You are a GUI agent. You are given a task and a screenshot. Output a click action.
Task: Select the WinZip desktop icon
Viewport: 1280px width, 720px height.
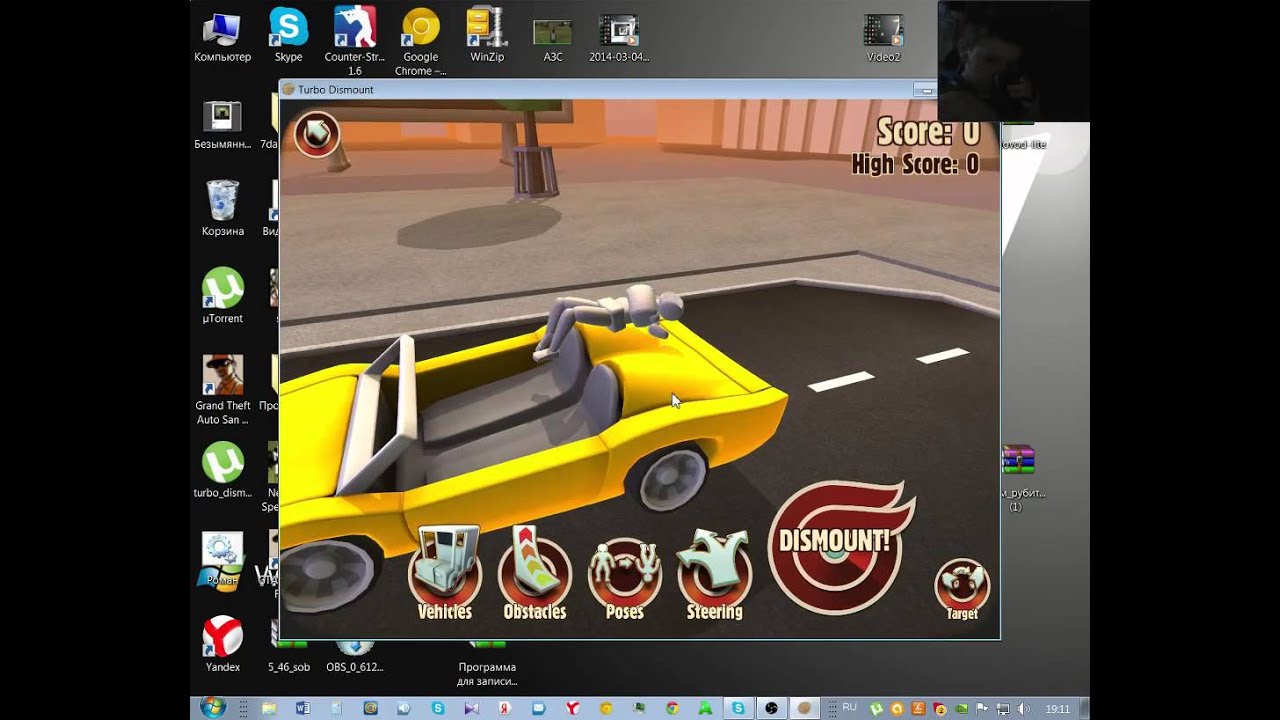pyautogui.click(x=487, y=36)
